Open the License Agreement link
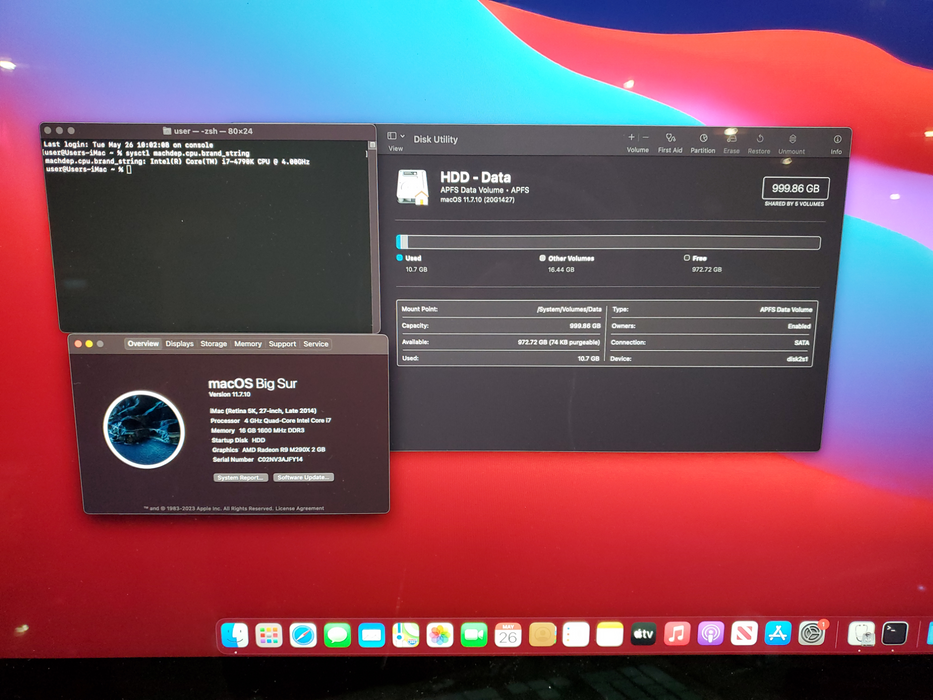This screenshot has width=933, height=700. tap(299, 508)
